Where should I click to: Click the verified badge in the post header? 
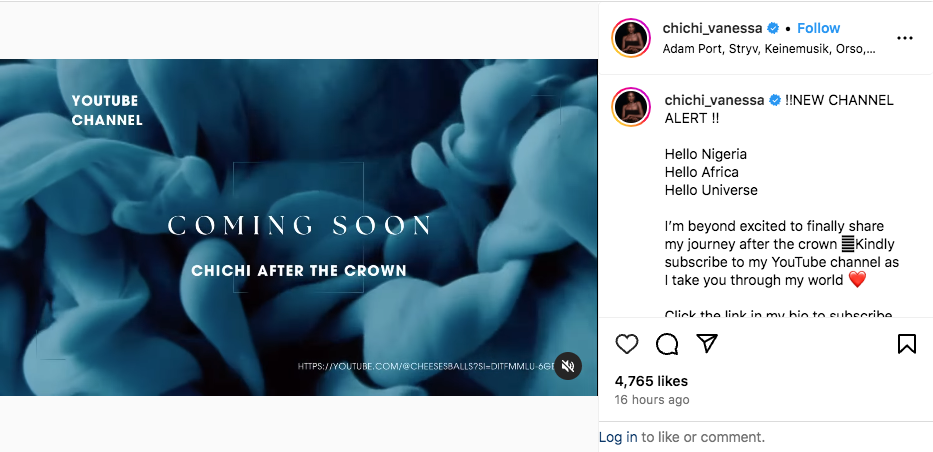773,28
